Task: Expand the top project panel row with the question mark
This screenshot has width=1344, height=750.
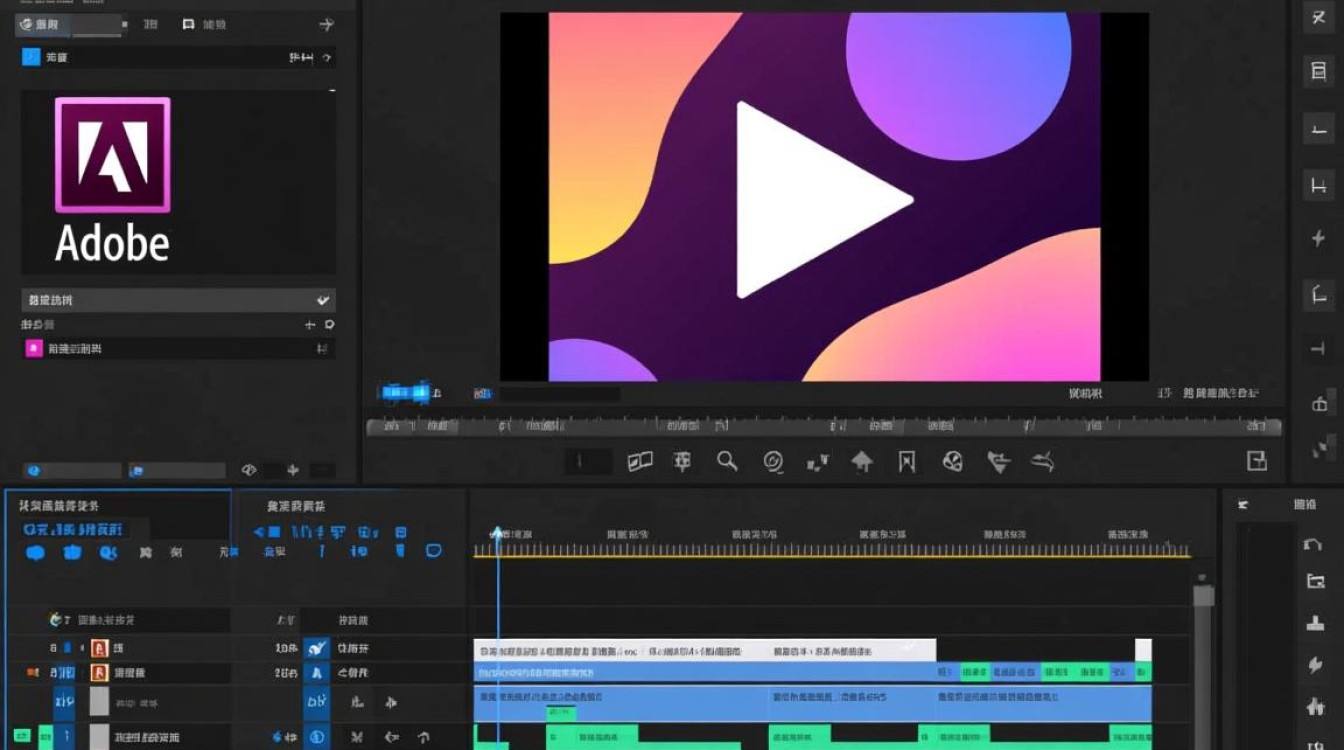Action: coord(327,58)
